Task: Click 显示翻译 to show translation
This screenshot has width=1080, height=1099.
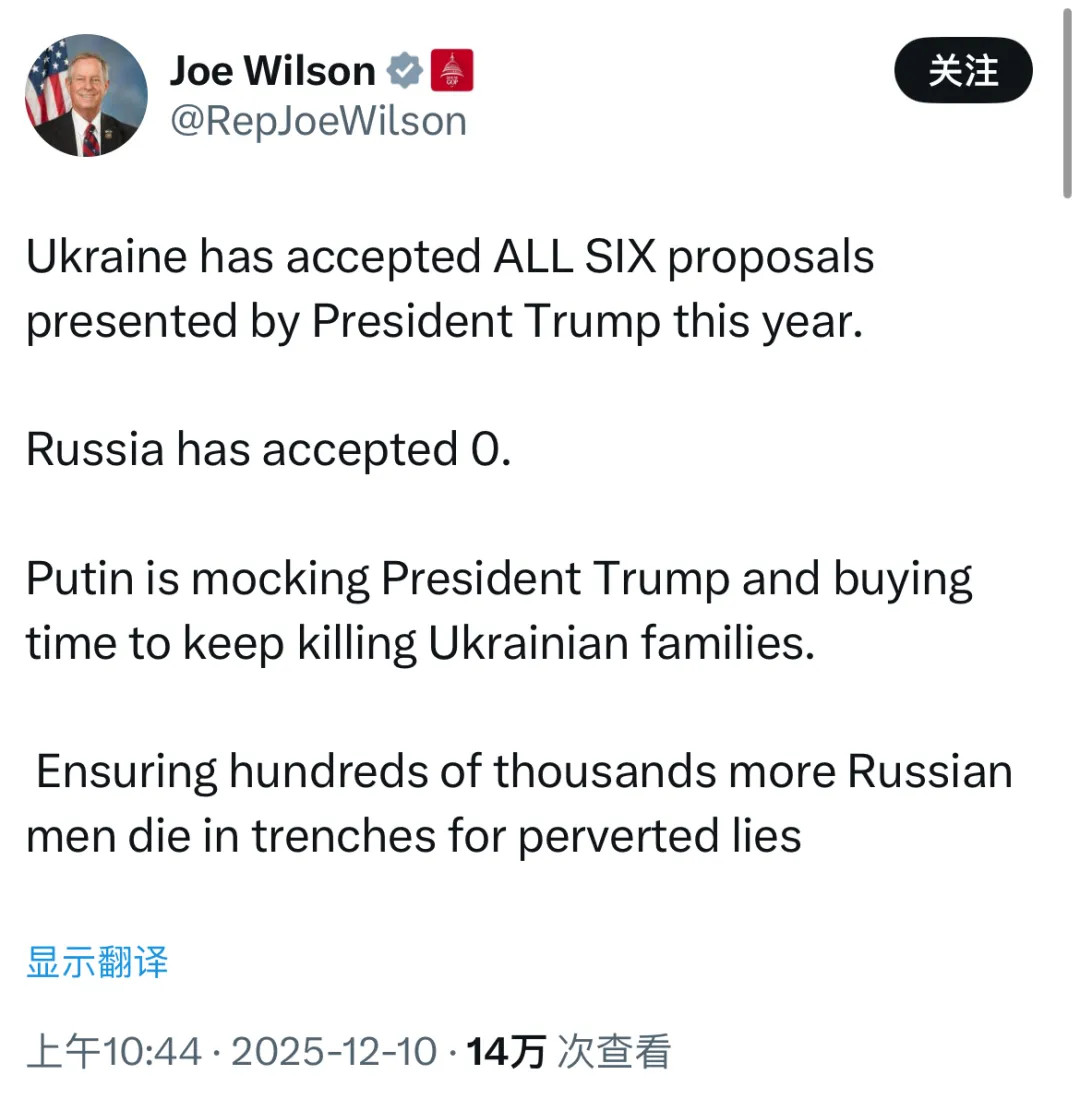Action: click(97, 962)
